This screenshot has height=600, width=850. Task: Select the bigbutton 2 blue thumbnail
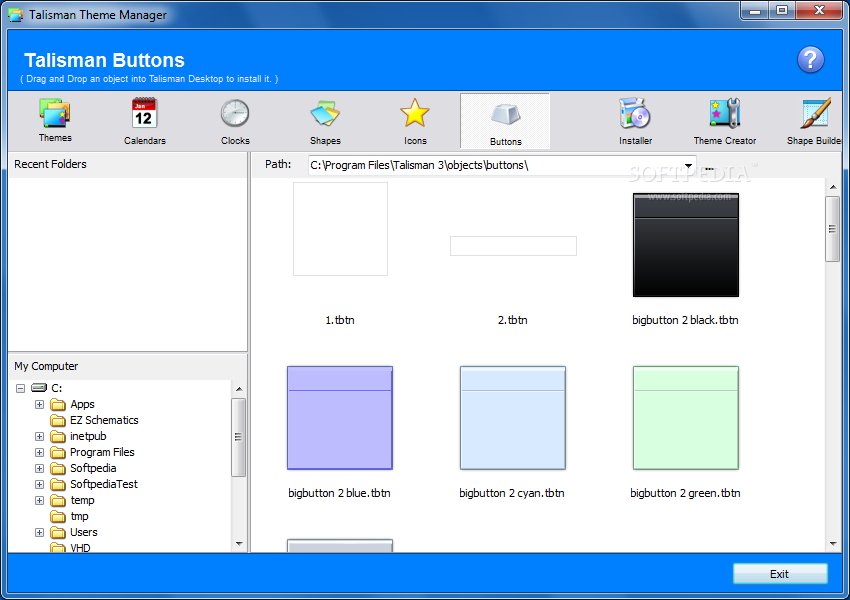(x=340, y=418)
